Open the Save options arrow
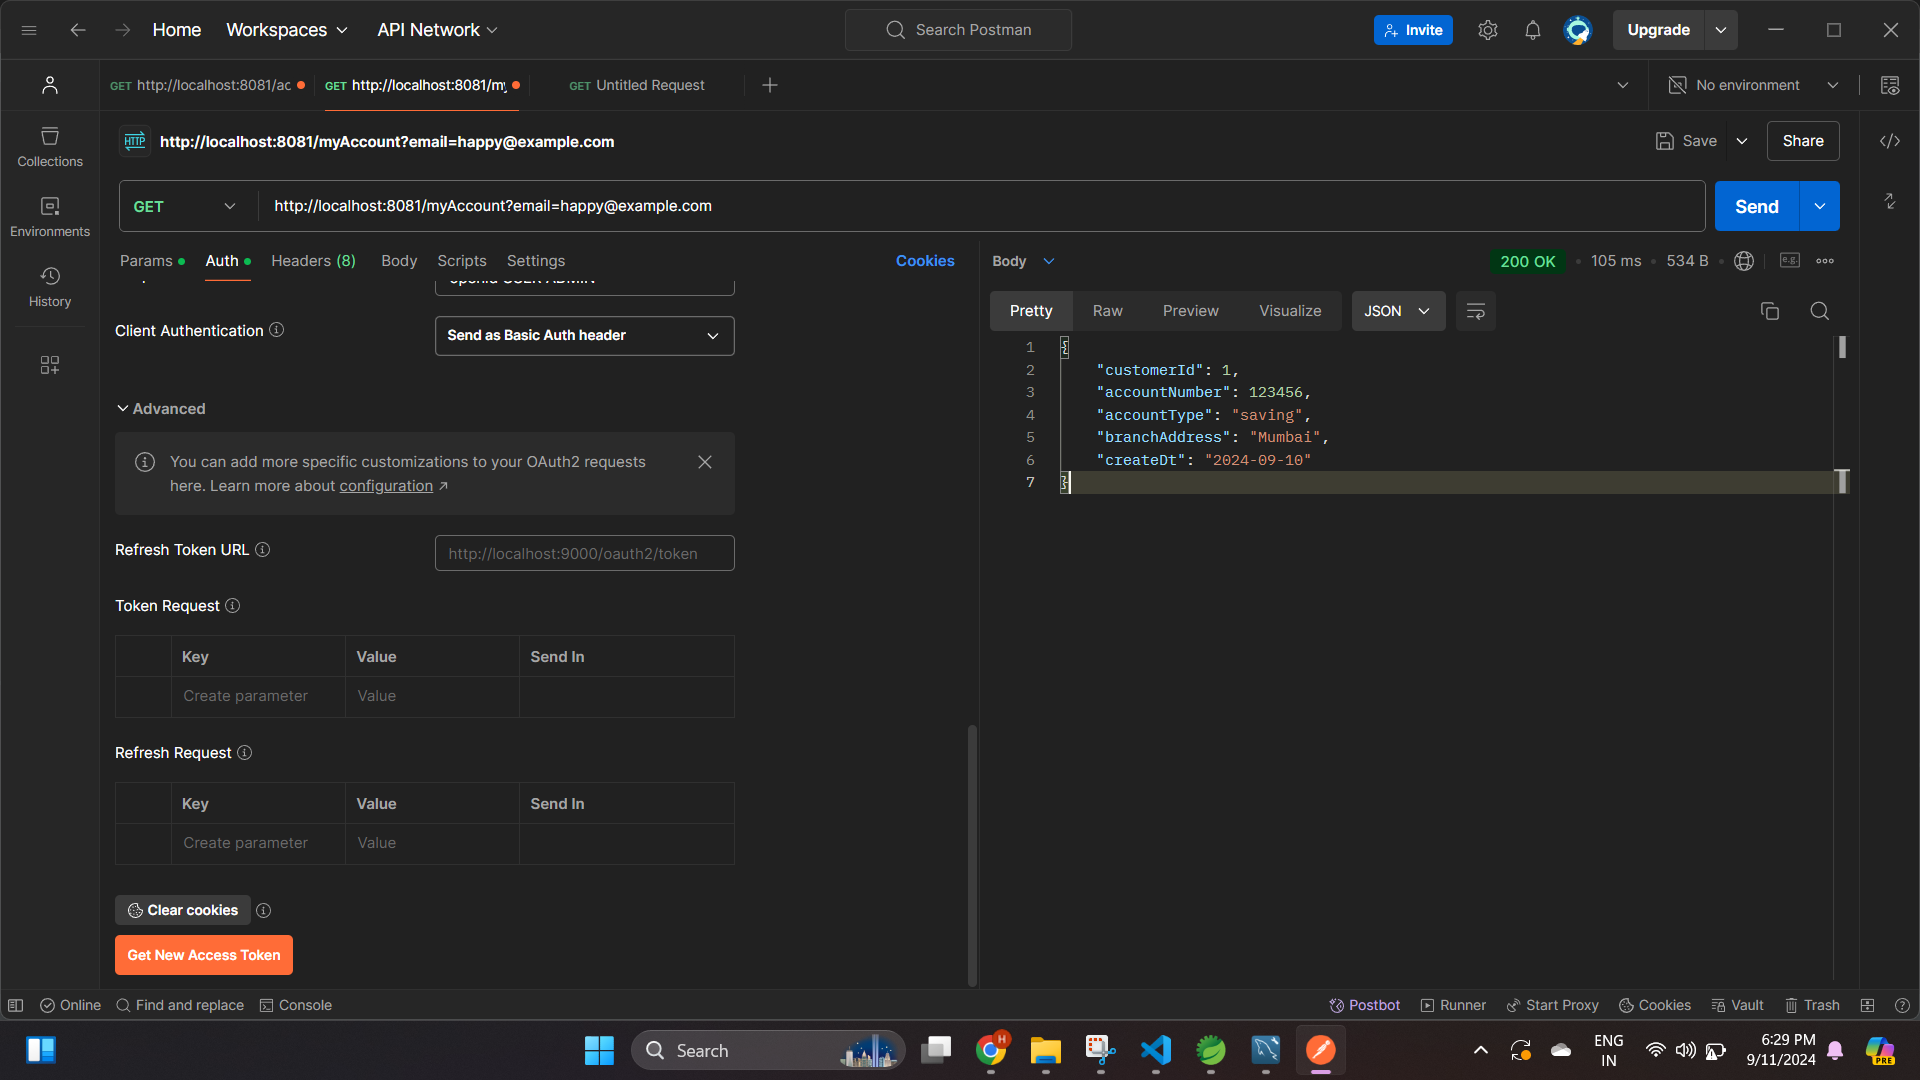Screen dimensions: 1920x1080 [x=1742, y=141]
